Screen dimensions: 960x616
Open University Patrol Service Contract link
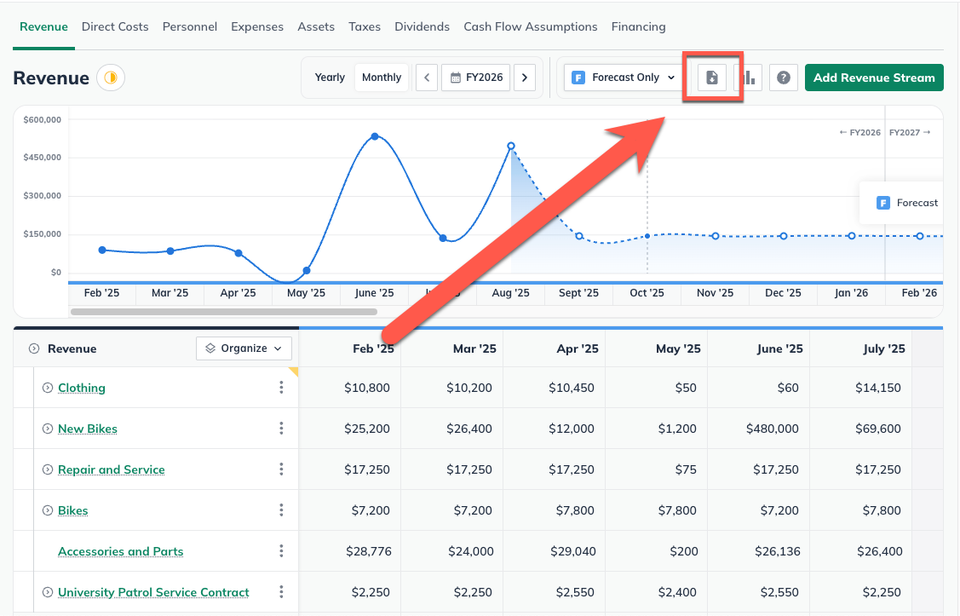click(154, 592)
